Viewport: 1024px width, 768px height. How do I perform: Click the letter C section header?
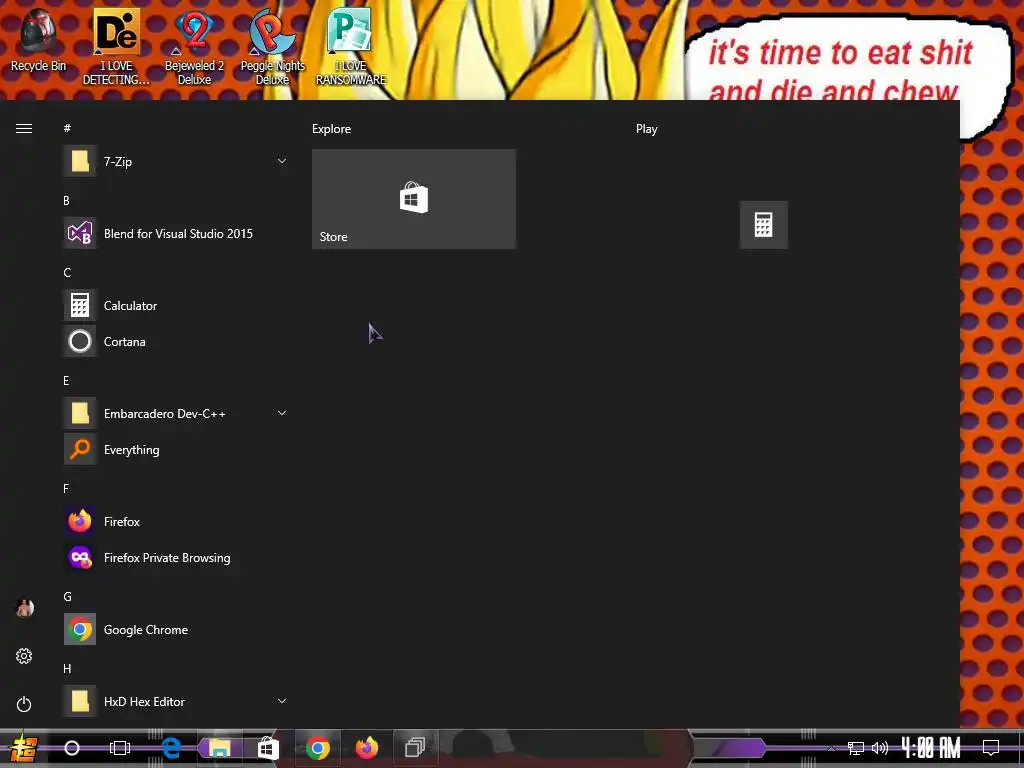click(x=67, y=272)
